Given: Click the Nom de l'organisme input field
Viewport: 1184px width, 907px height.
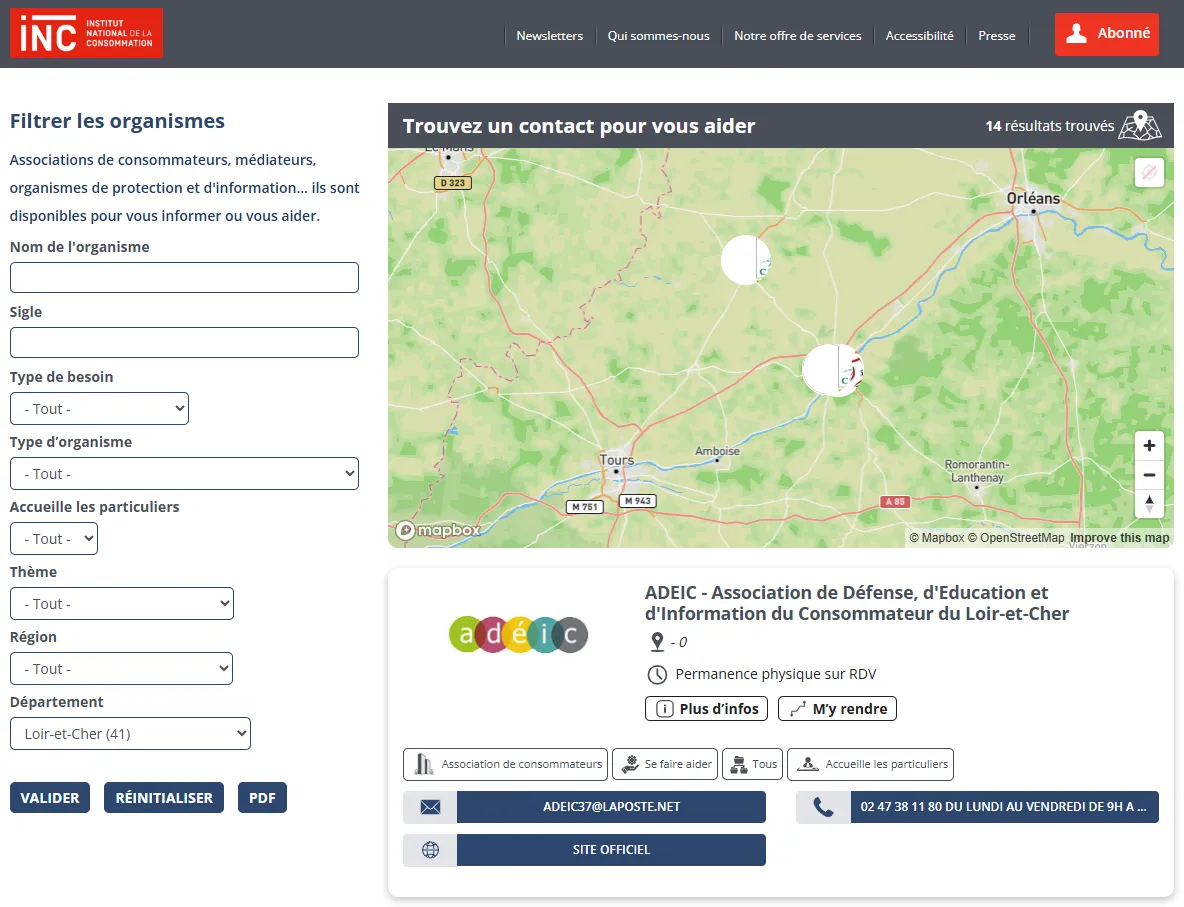Looking at the screenshot, I should [x=184, y=277].
